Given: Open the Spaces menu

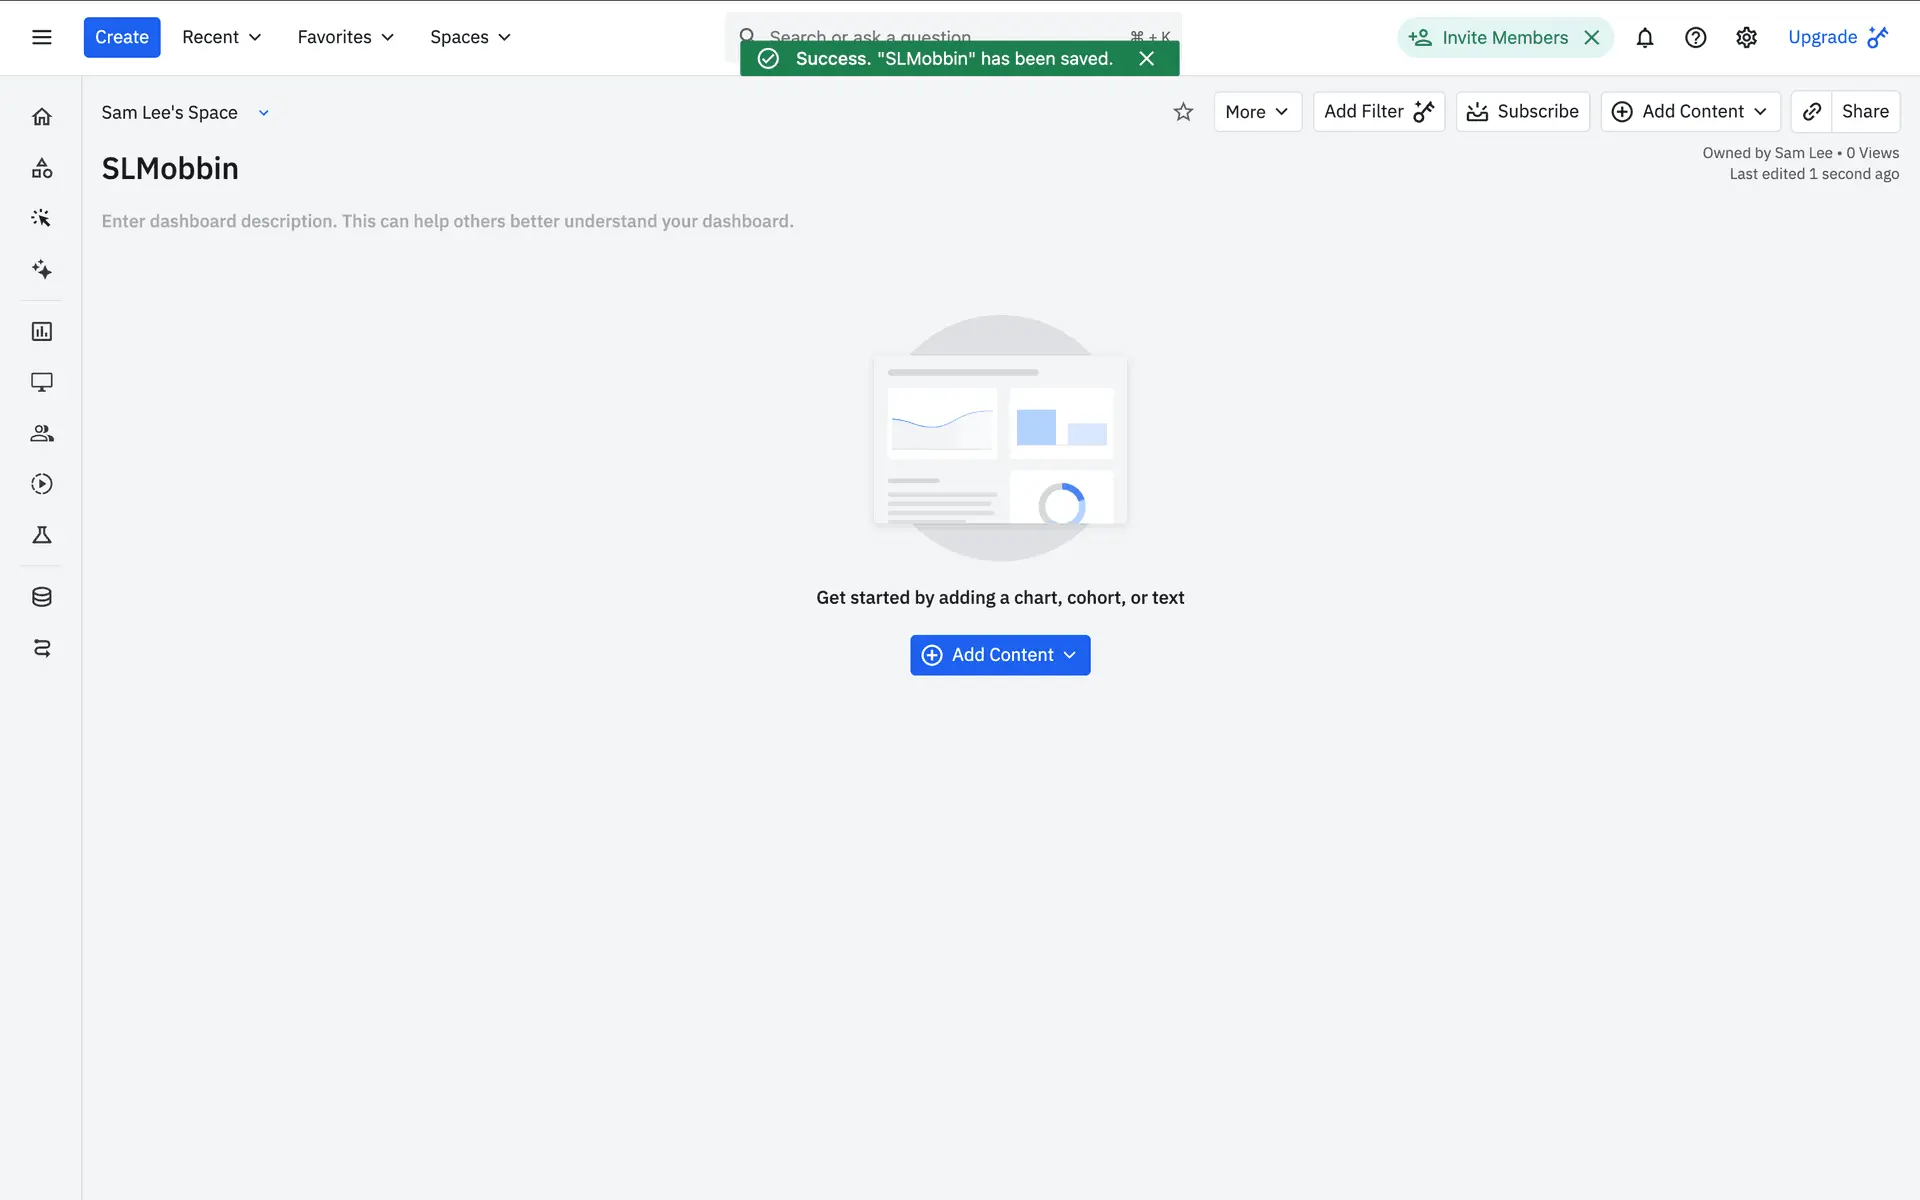Looking at the screenshot, I should click(470, 37).
